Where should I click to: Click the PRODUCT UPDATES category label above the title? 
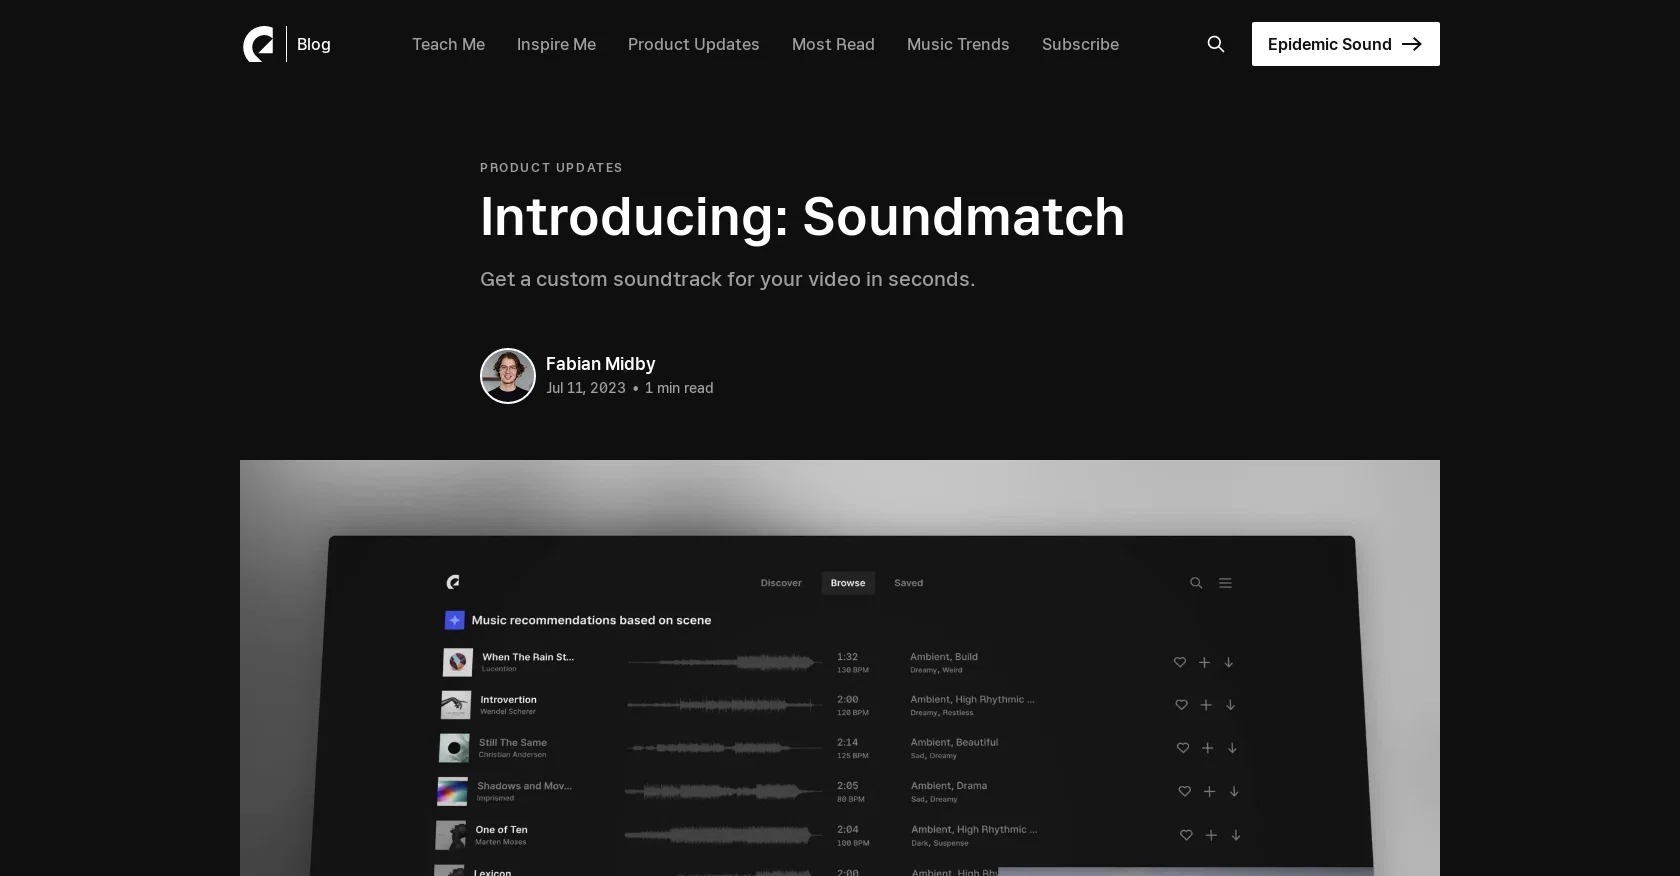point(551,168)
